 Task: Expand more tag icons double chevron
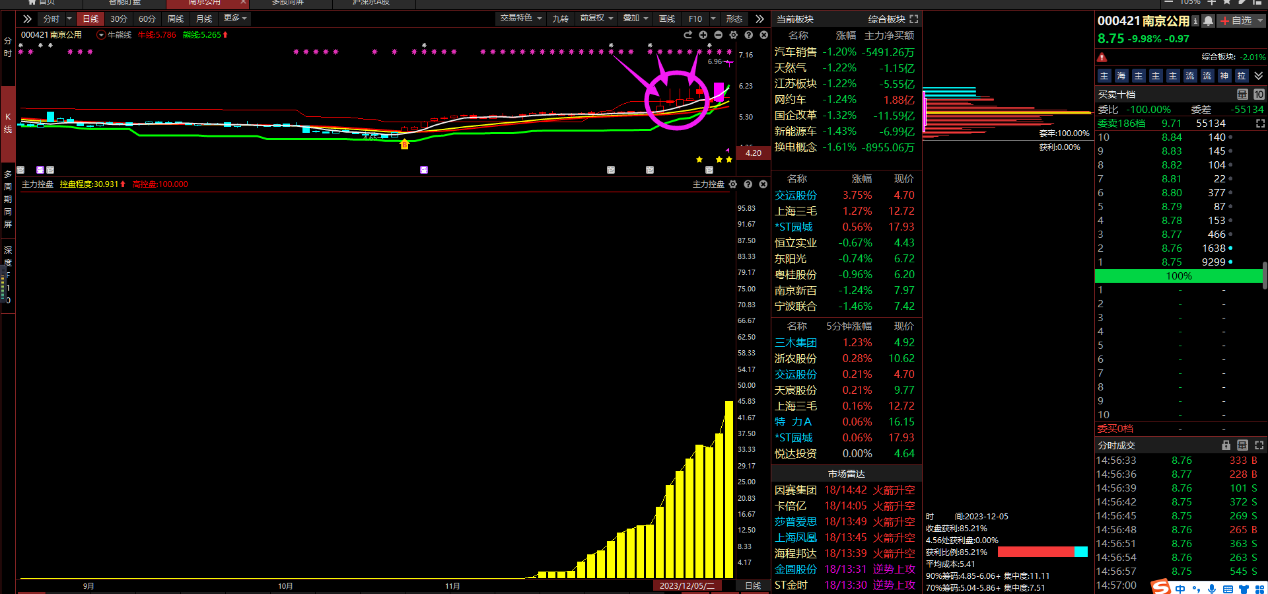[x=1258, y=75]
